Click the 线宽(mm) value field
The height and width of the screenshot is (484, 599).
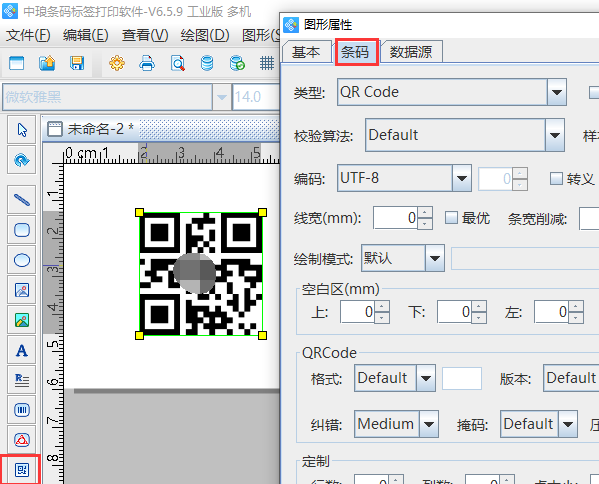pyautogui.click(x=395, y=218)
